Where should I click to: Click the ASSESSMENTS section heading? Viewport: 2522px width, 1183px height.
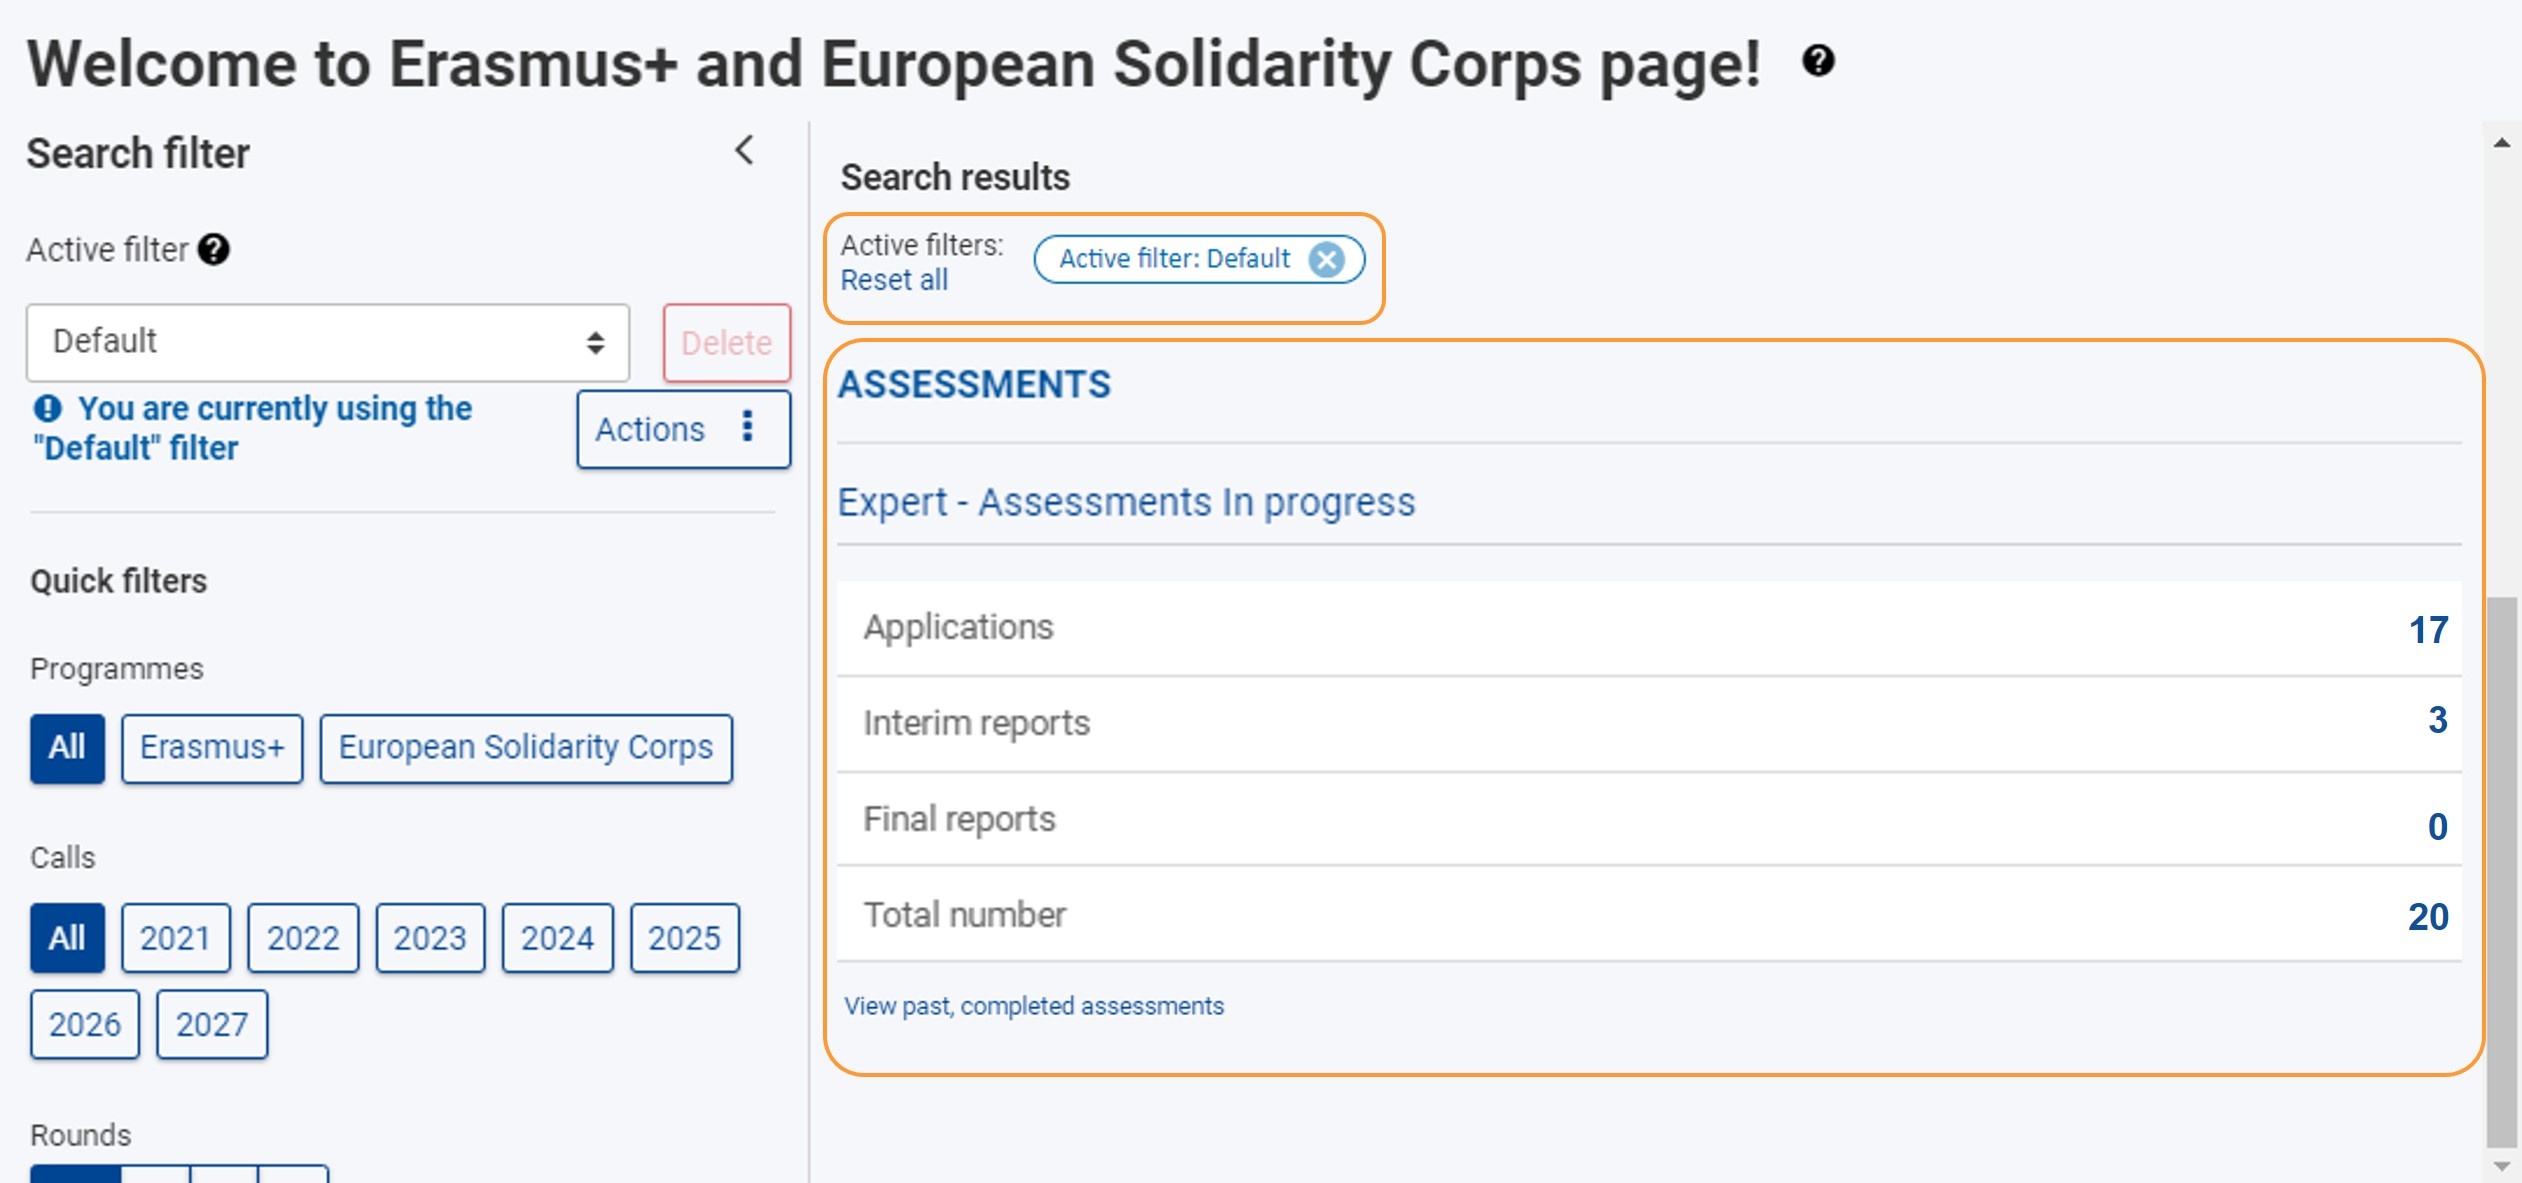[974, 384]
